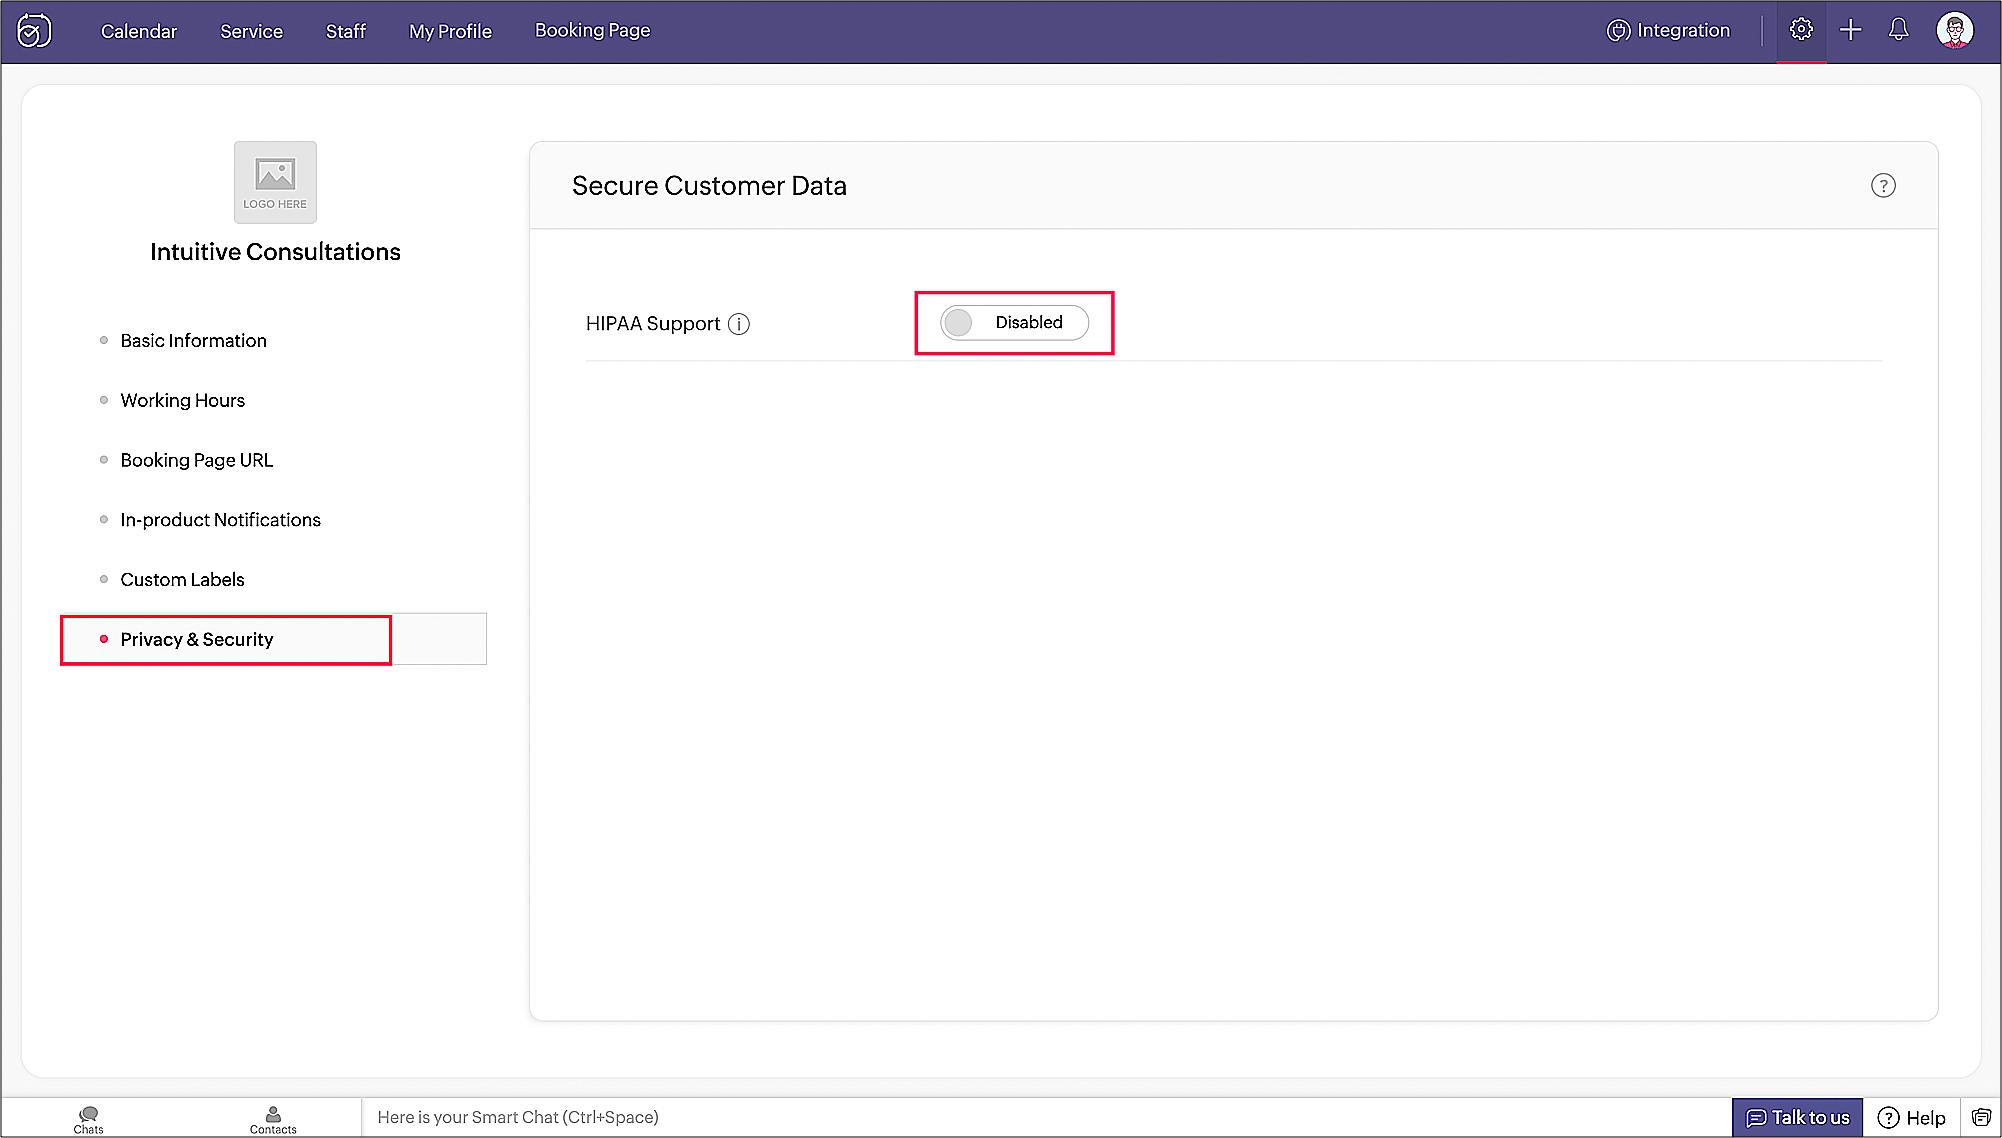Open the Contacts icon in bottom bar
The width and height of the screenshot is (2002, 1138).
273,1119
